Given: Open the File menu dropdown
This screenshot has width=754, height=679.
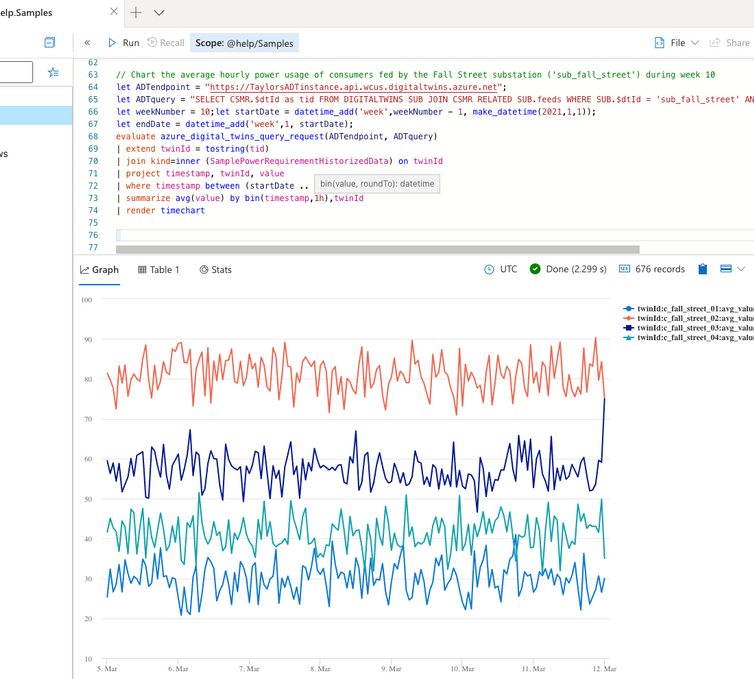Looking at the screenshot, I should coord(677,43).
